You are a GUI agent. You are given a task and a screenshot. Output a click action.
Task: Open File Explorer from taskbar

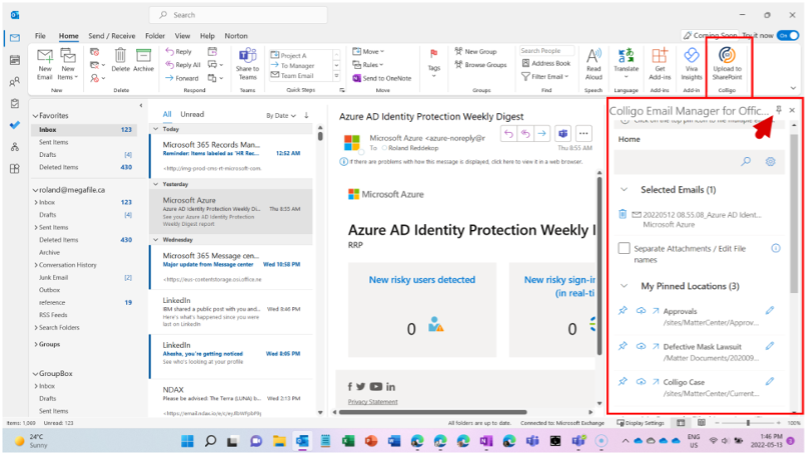pos(279,441)
